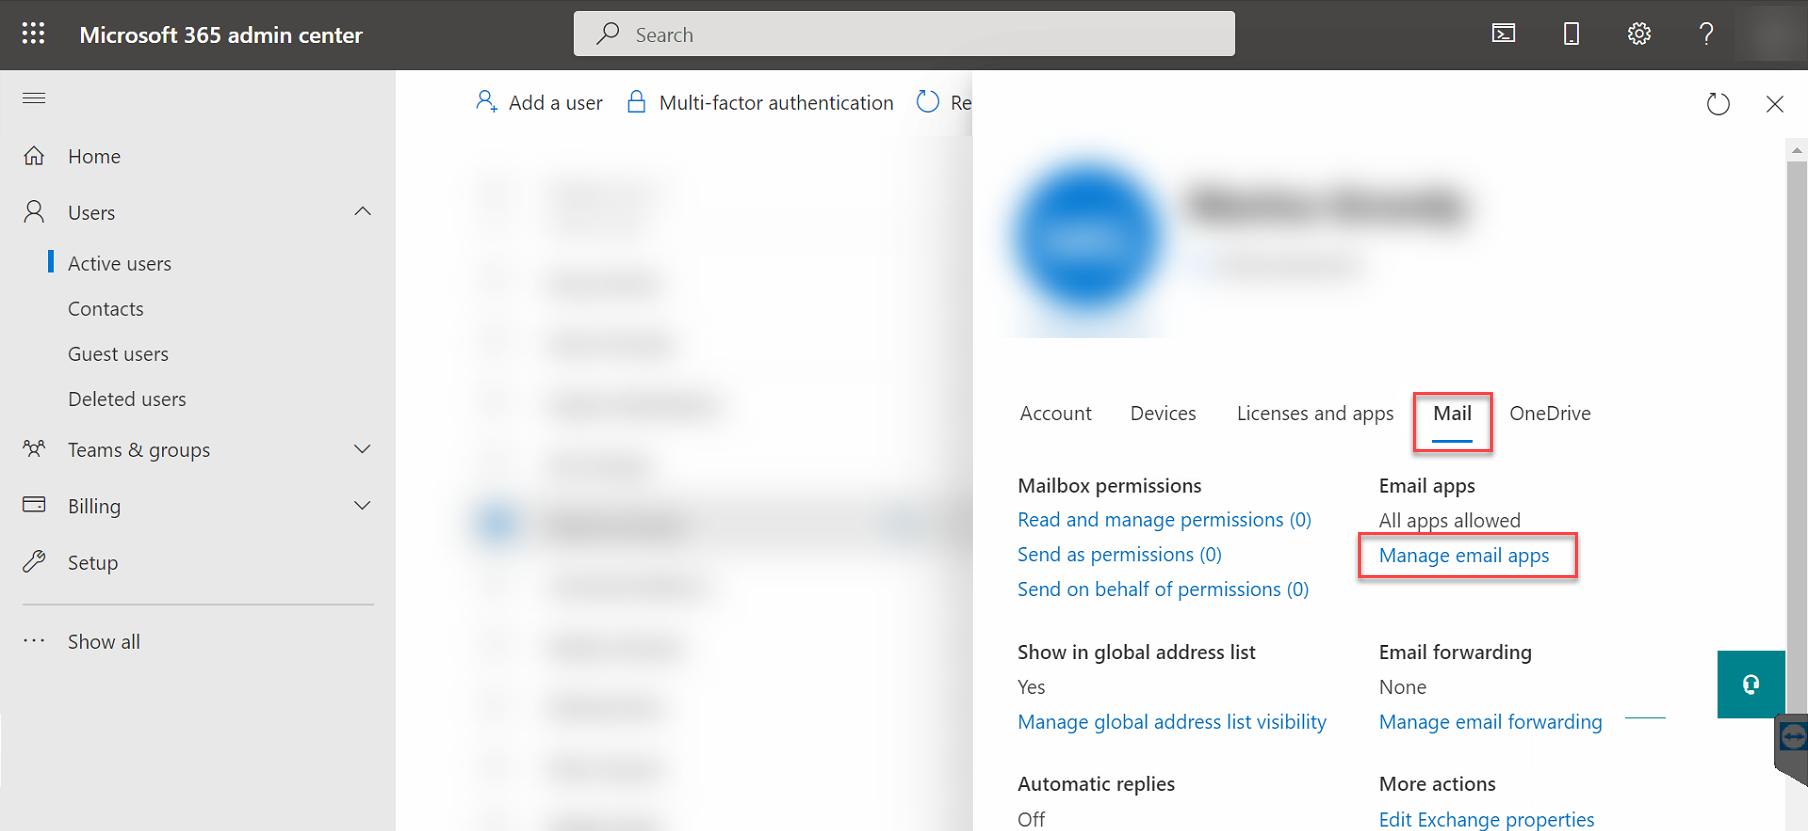
Task: Click the help question mark icon
Action: click(1706, 34)
